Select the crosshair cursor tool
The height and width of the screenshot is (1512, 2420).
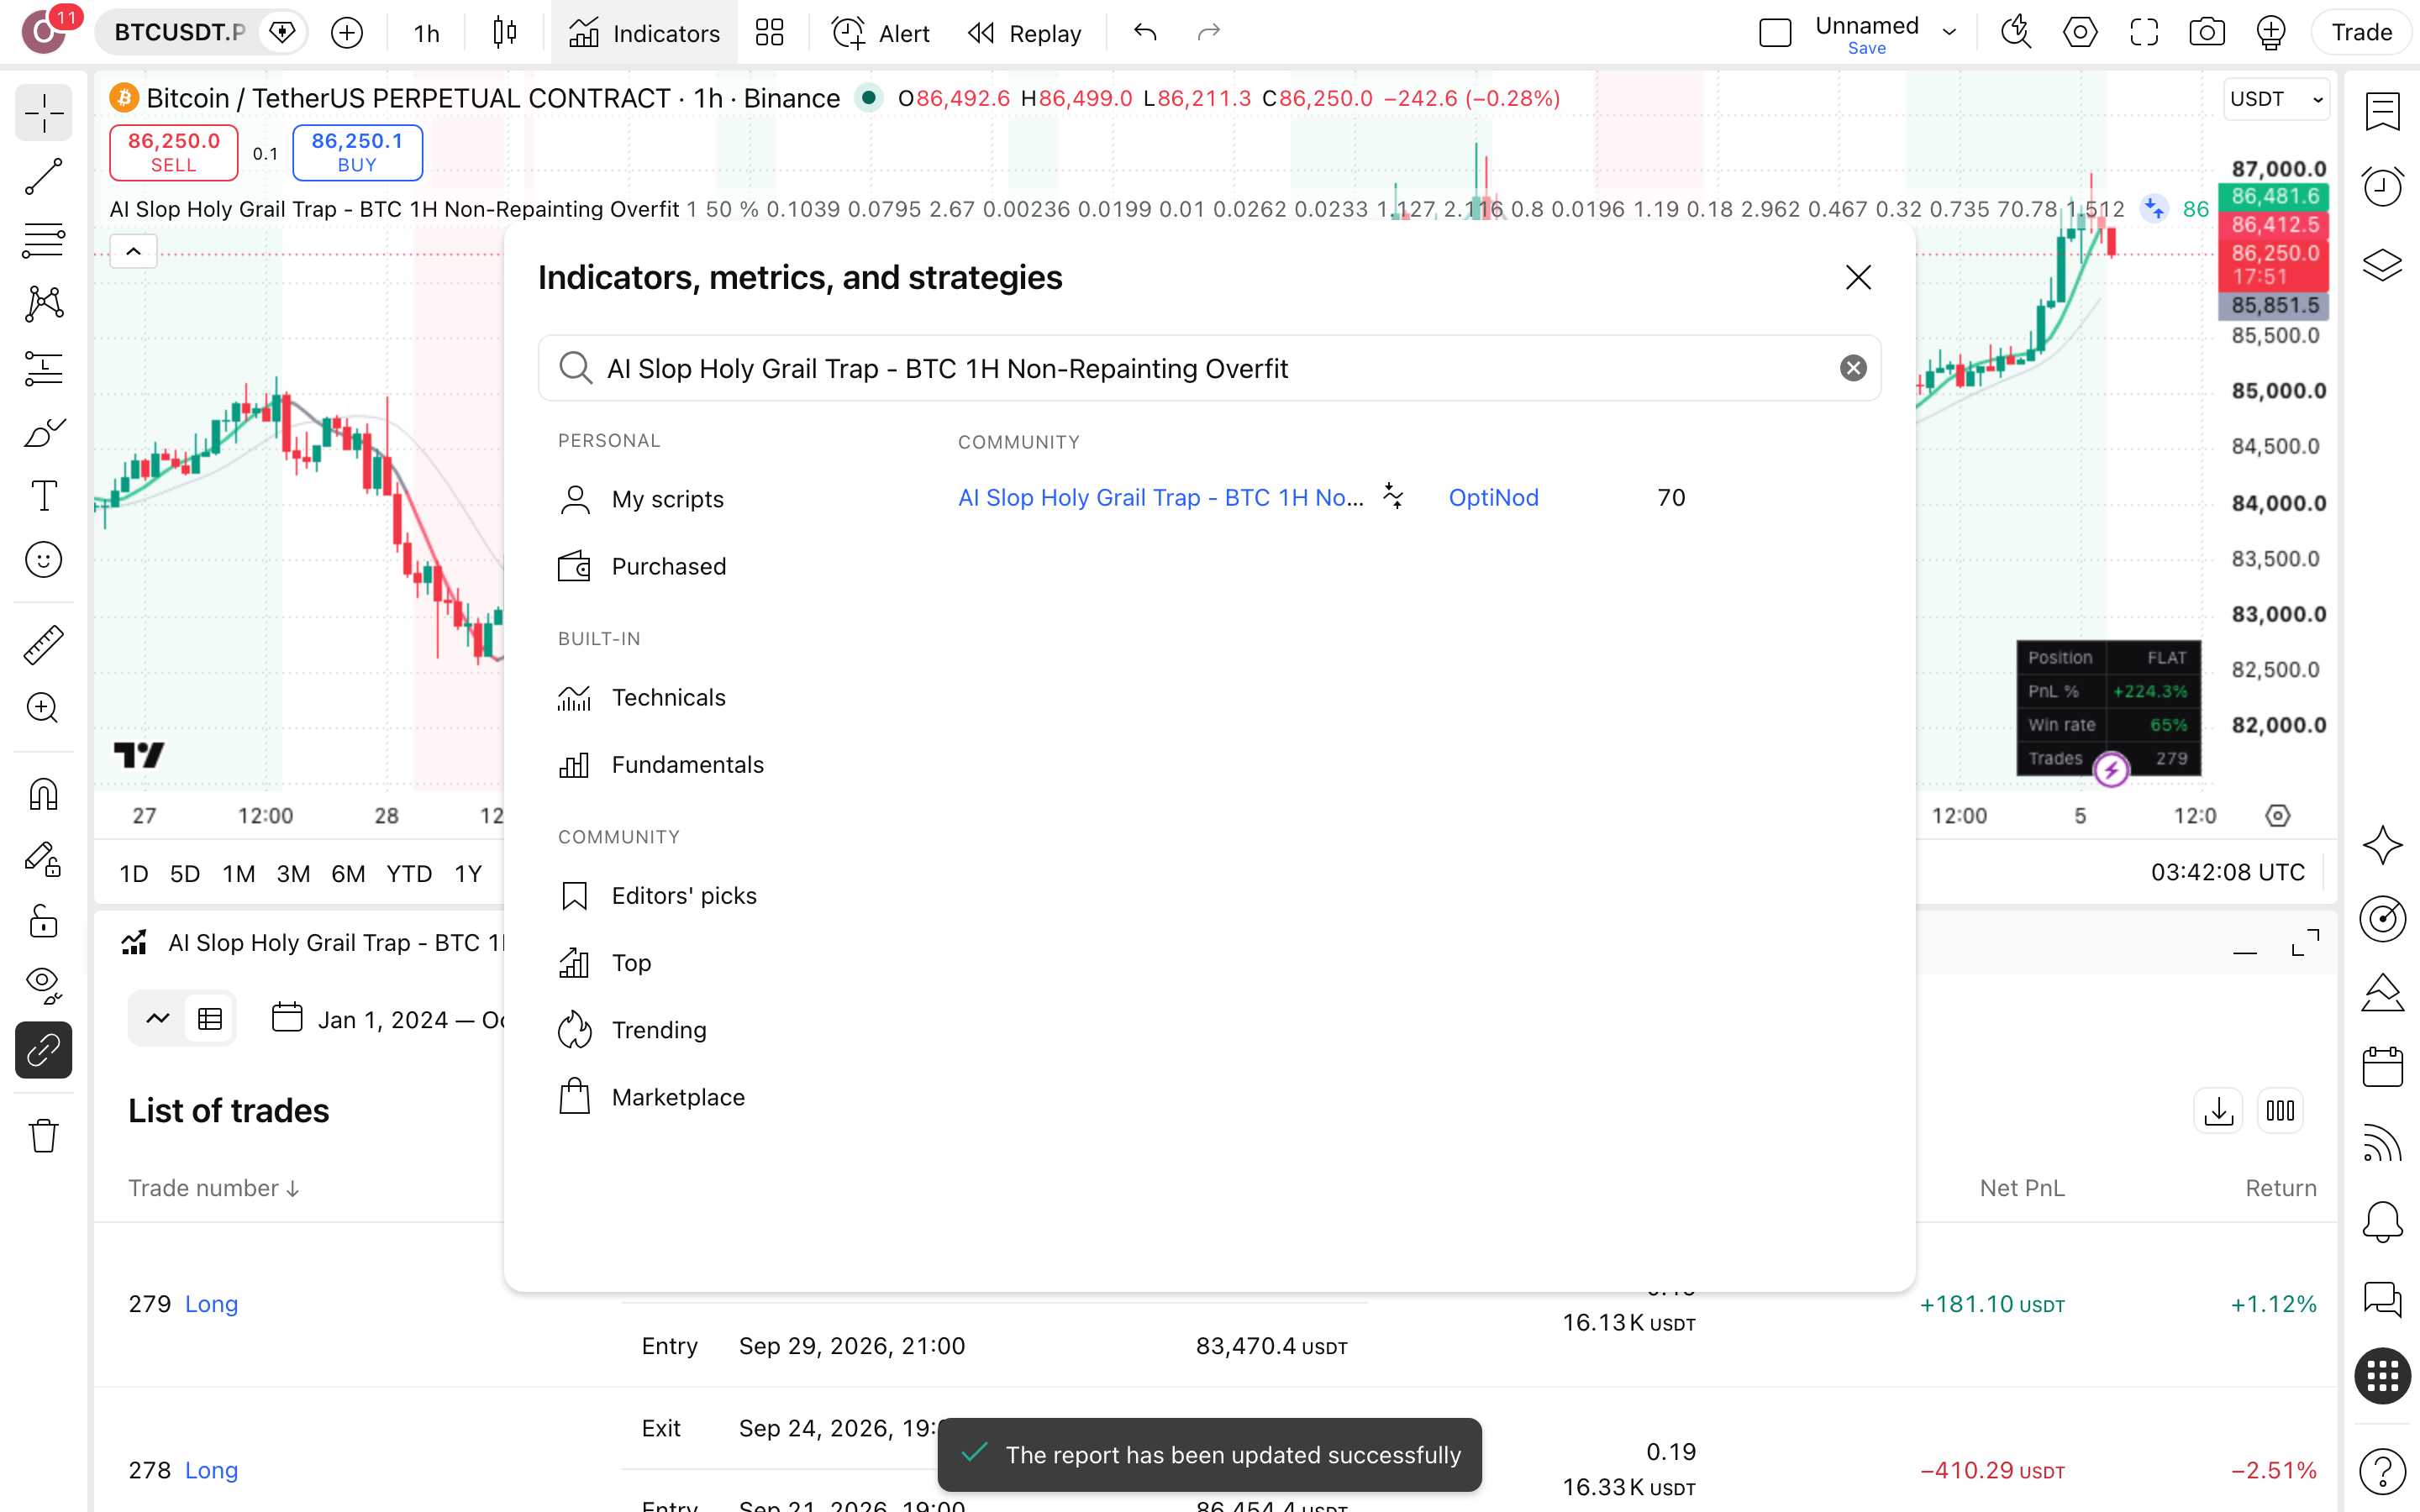point(43,113)
